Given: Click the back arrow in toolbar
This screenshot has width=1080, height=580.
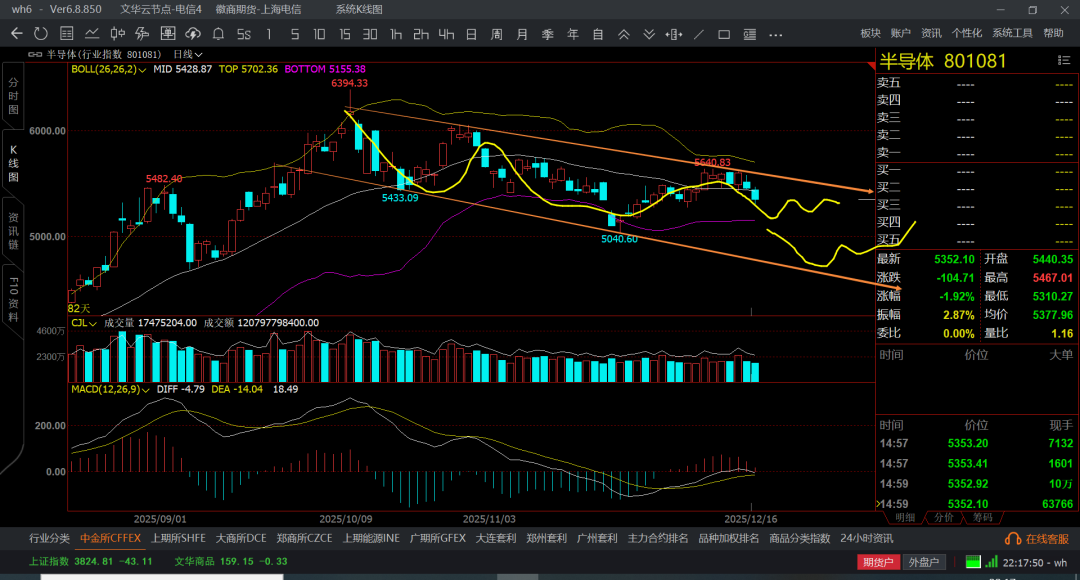Looking at the screenshot, I should [x=16, y=33].
